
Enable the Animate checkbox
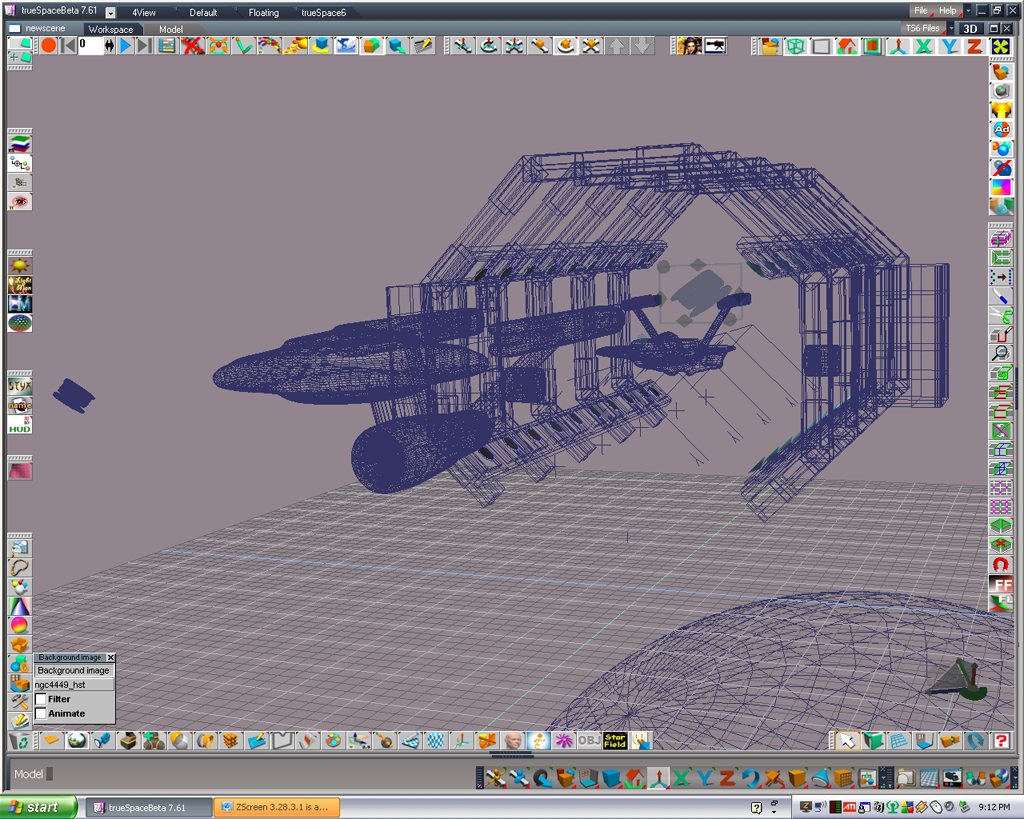coord(41,714)
